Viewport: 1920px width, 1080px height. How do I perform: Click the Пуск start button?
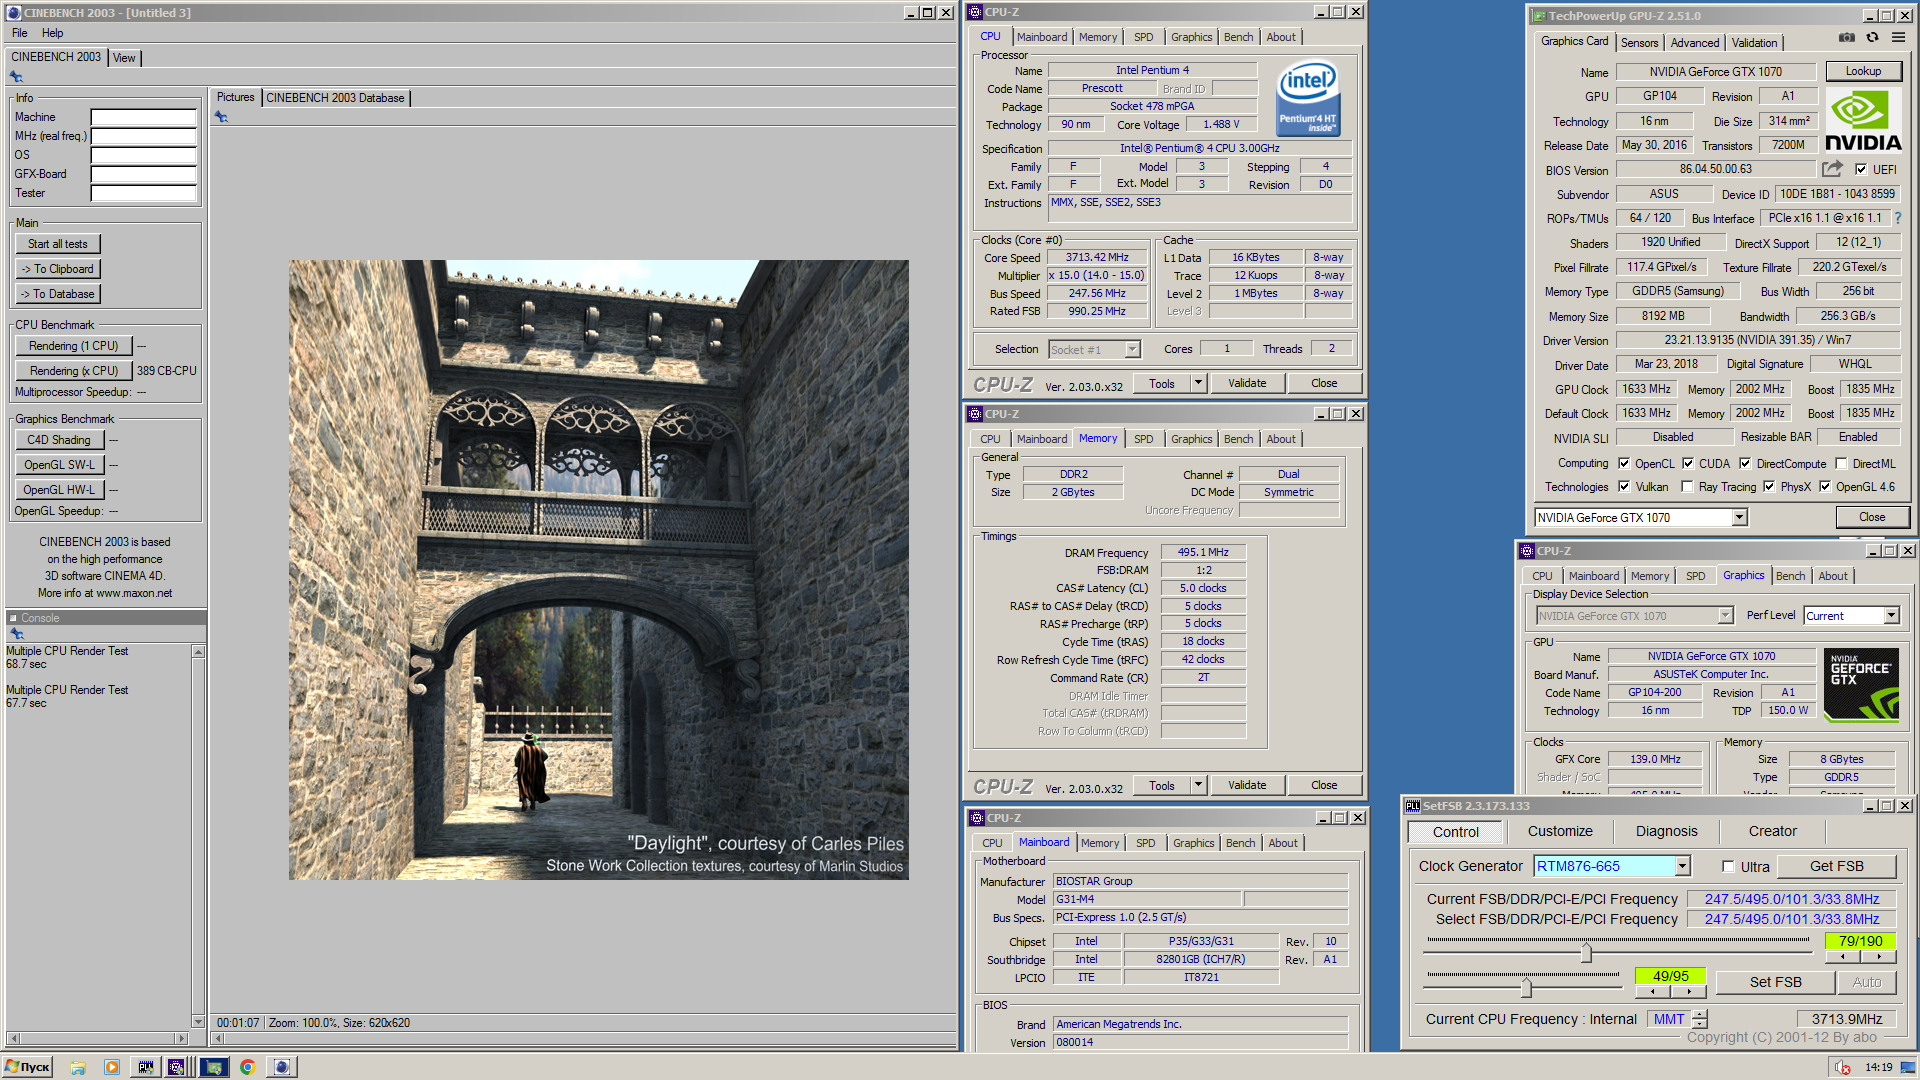[x=27, y=1067]
